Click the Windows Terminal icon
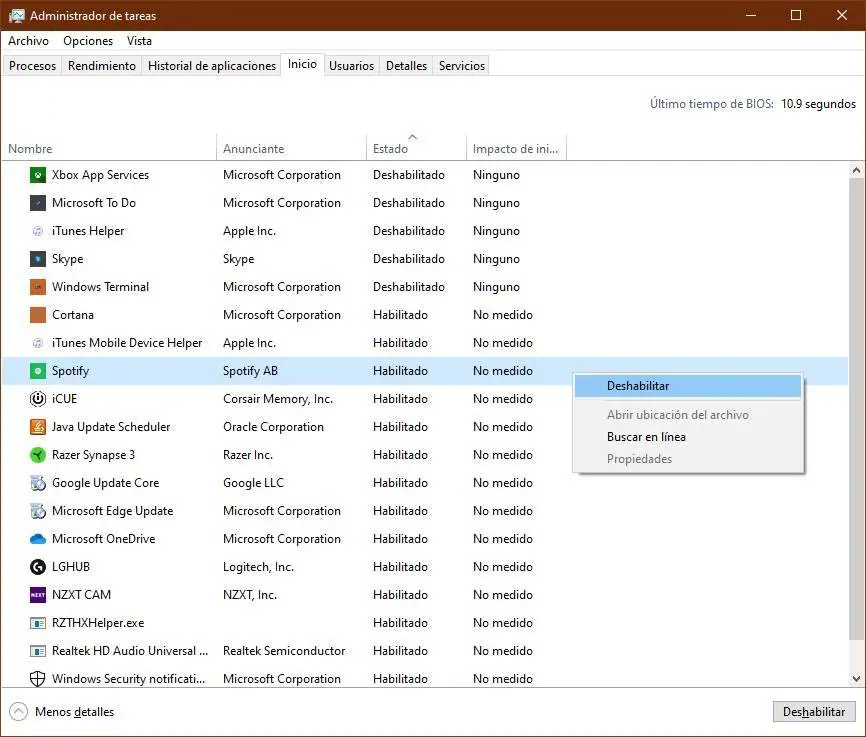The width and height of the screenshot is (866, 737). pos(38,287)
